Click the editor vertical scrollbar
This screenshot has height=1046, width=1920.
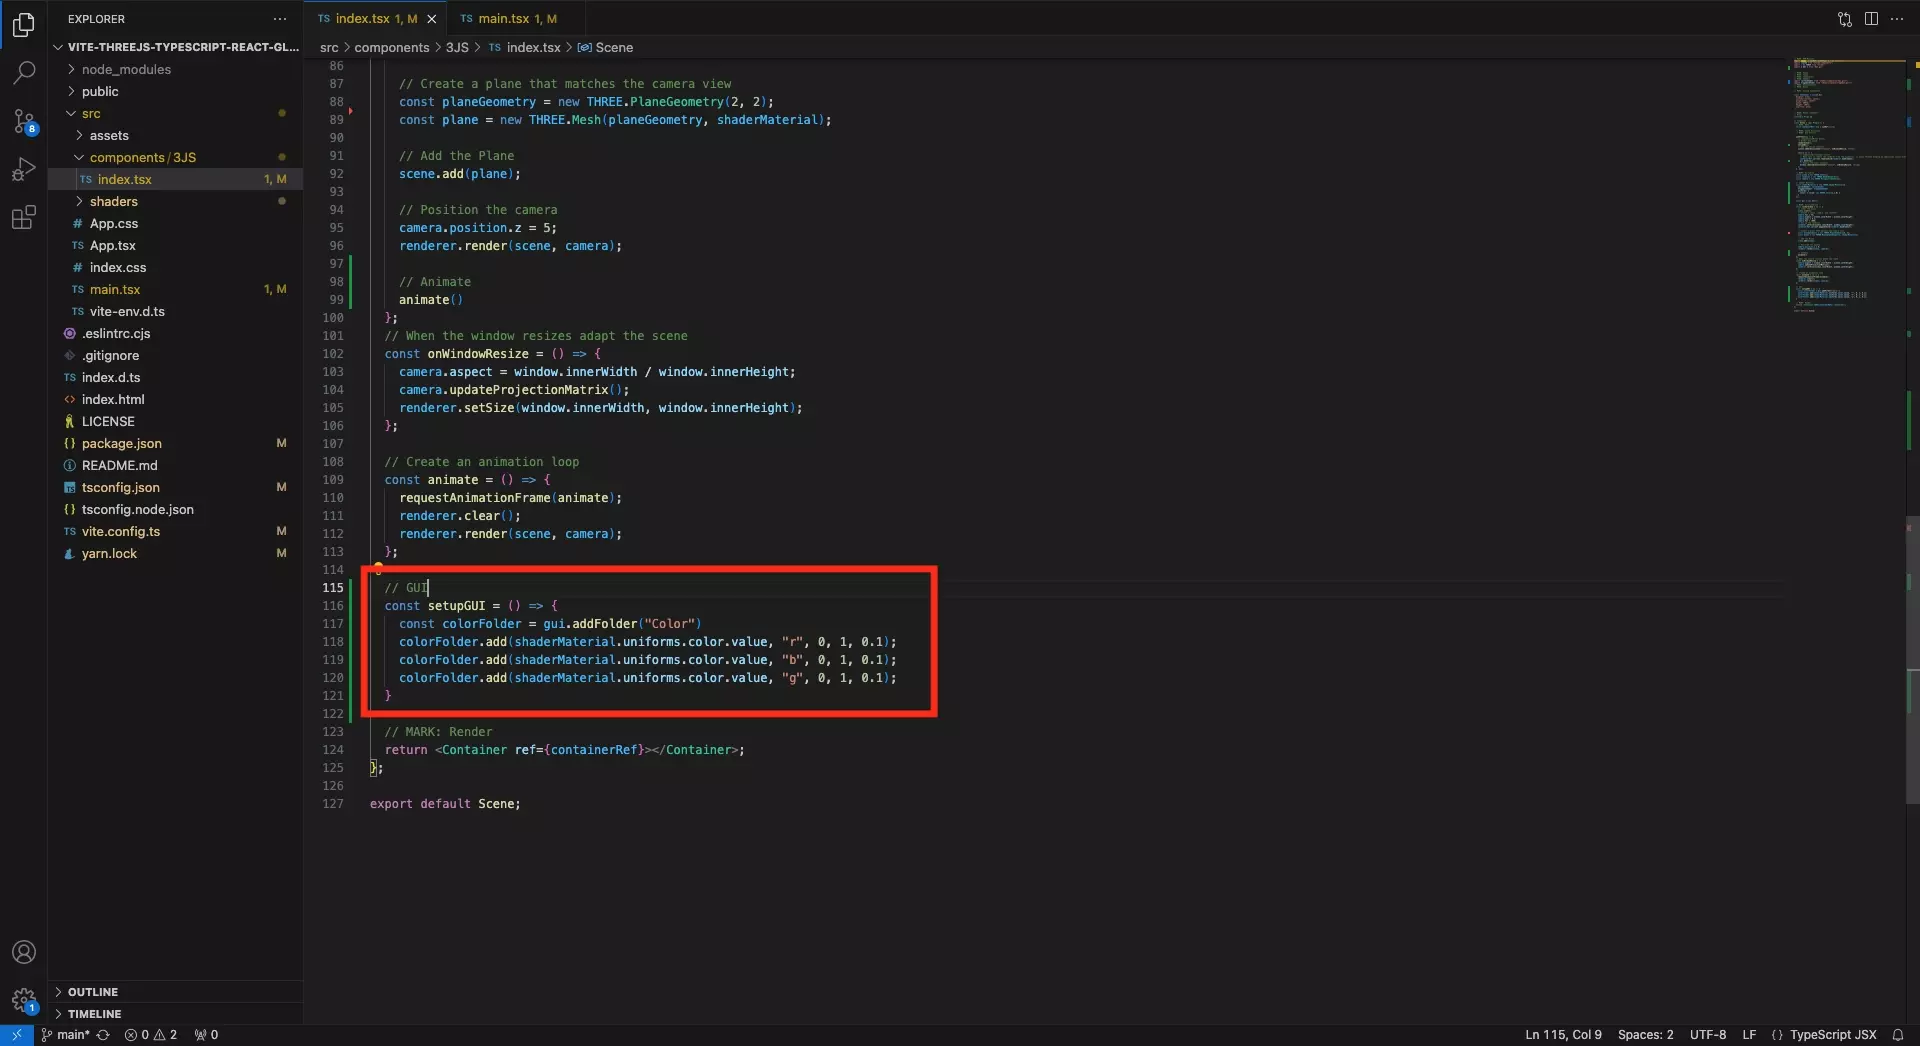1913,660
